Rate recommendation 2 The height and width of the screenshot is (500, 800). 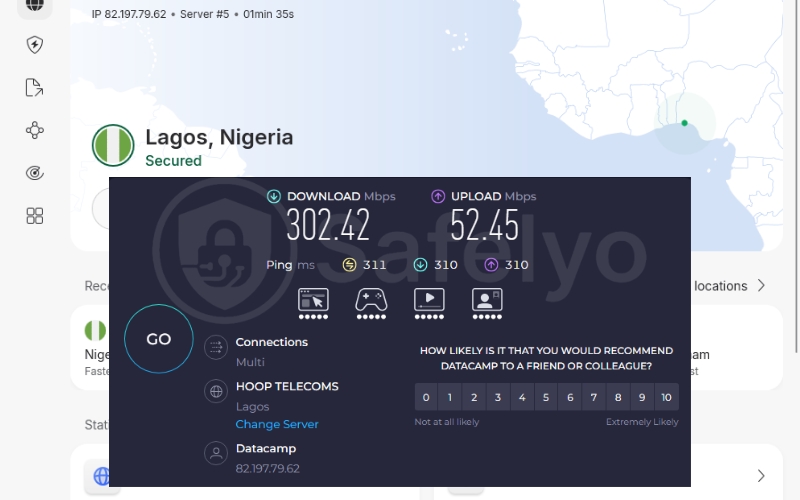pos(474,397)
